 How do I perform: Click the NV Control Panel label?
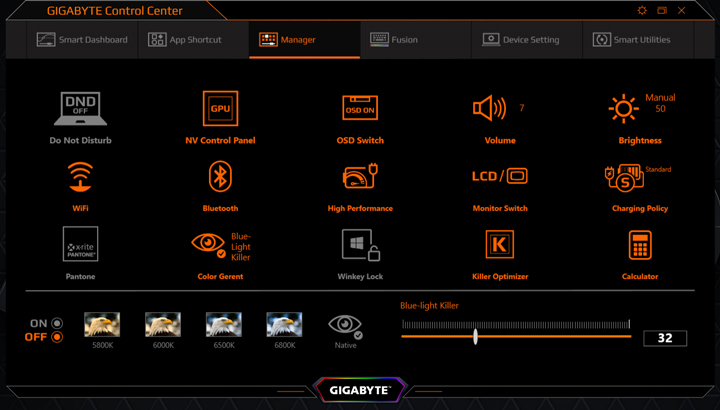[220, 140]
